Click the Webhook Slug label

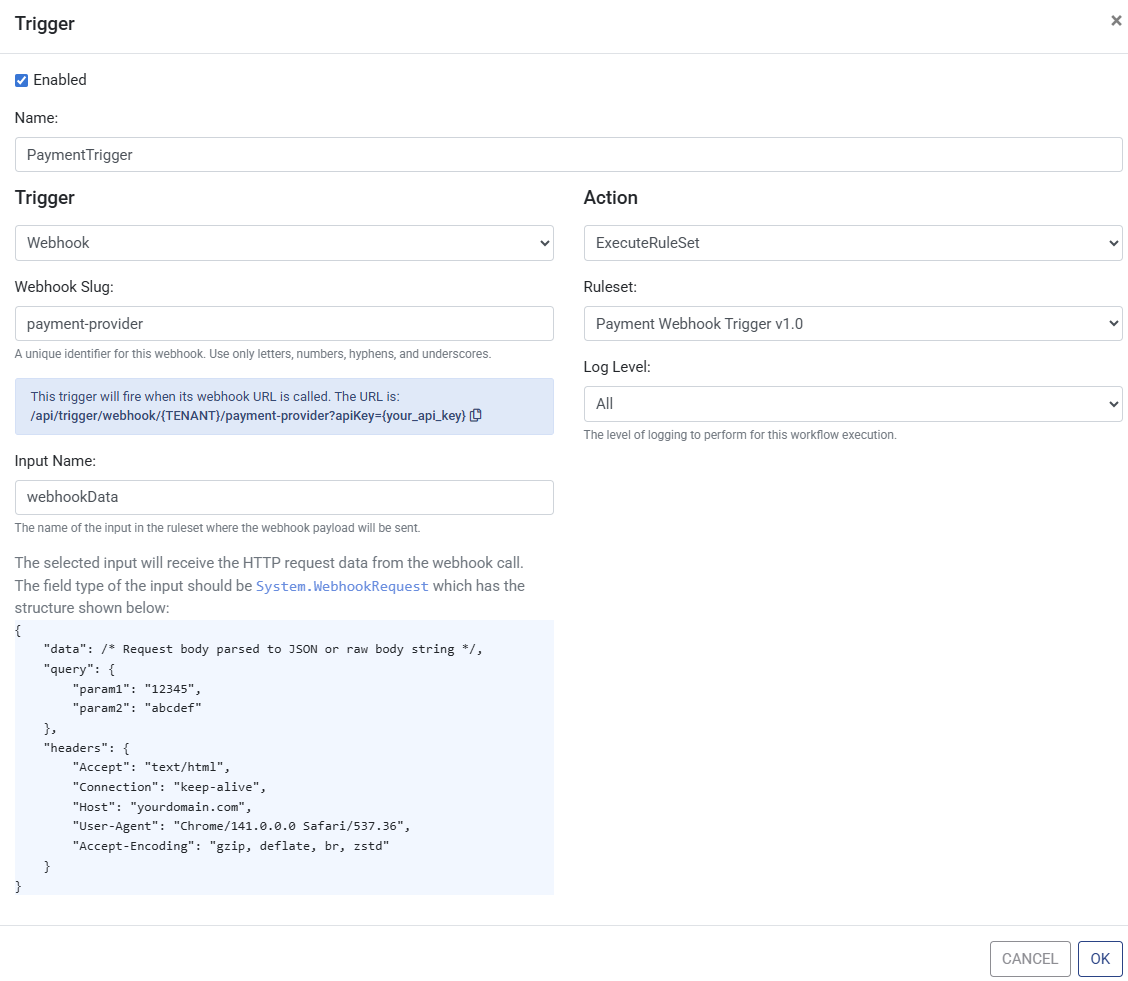tap(64, 287)
